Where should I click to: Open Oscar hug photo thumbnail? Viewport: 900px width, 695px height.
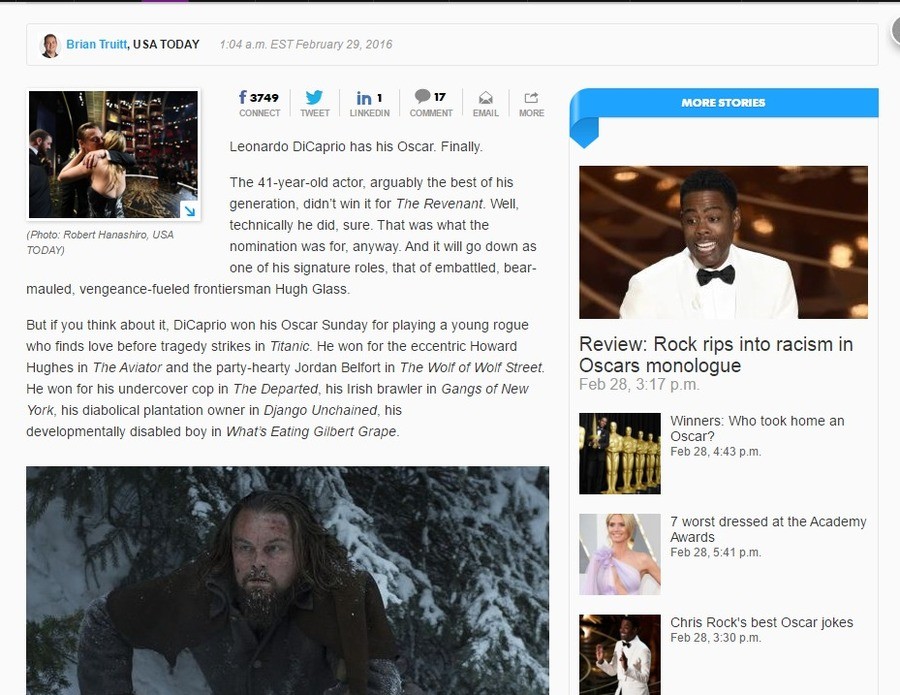click(113, 154)
